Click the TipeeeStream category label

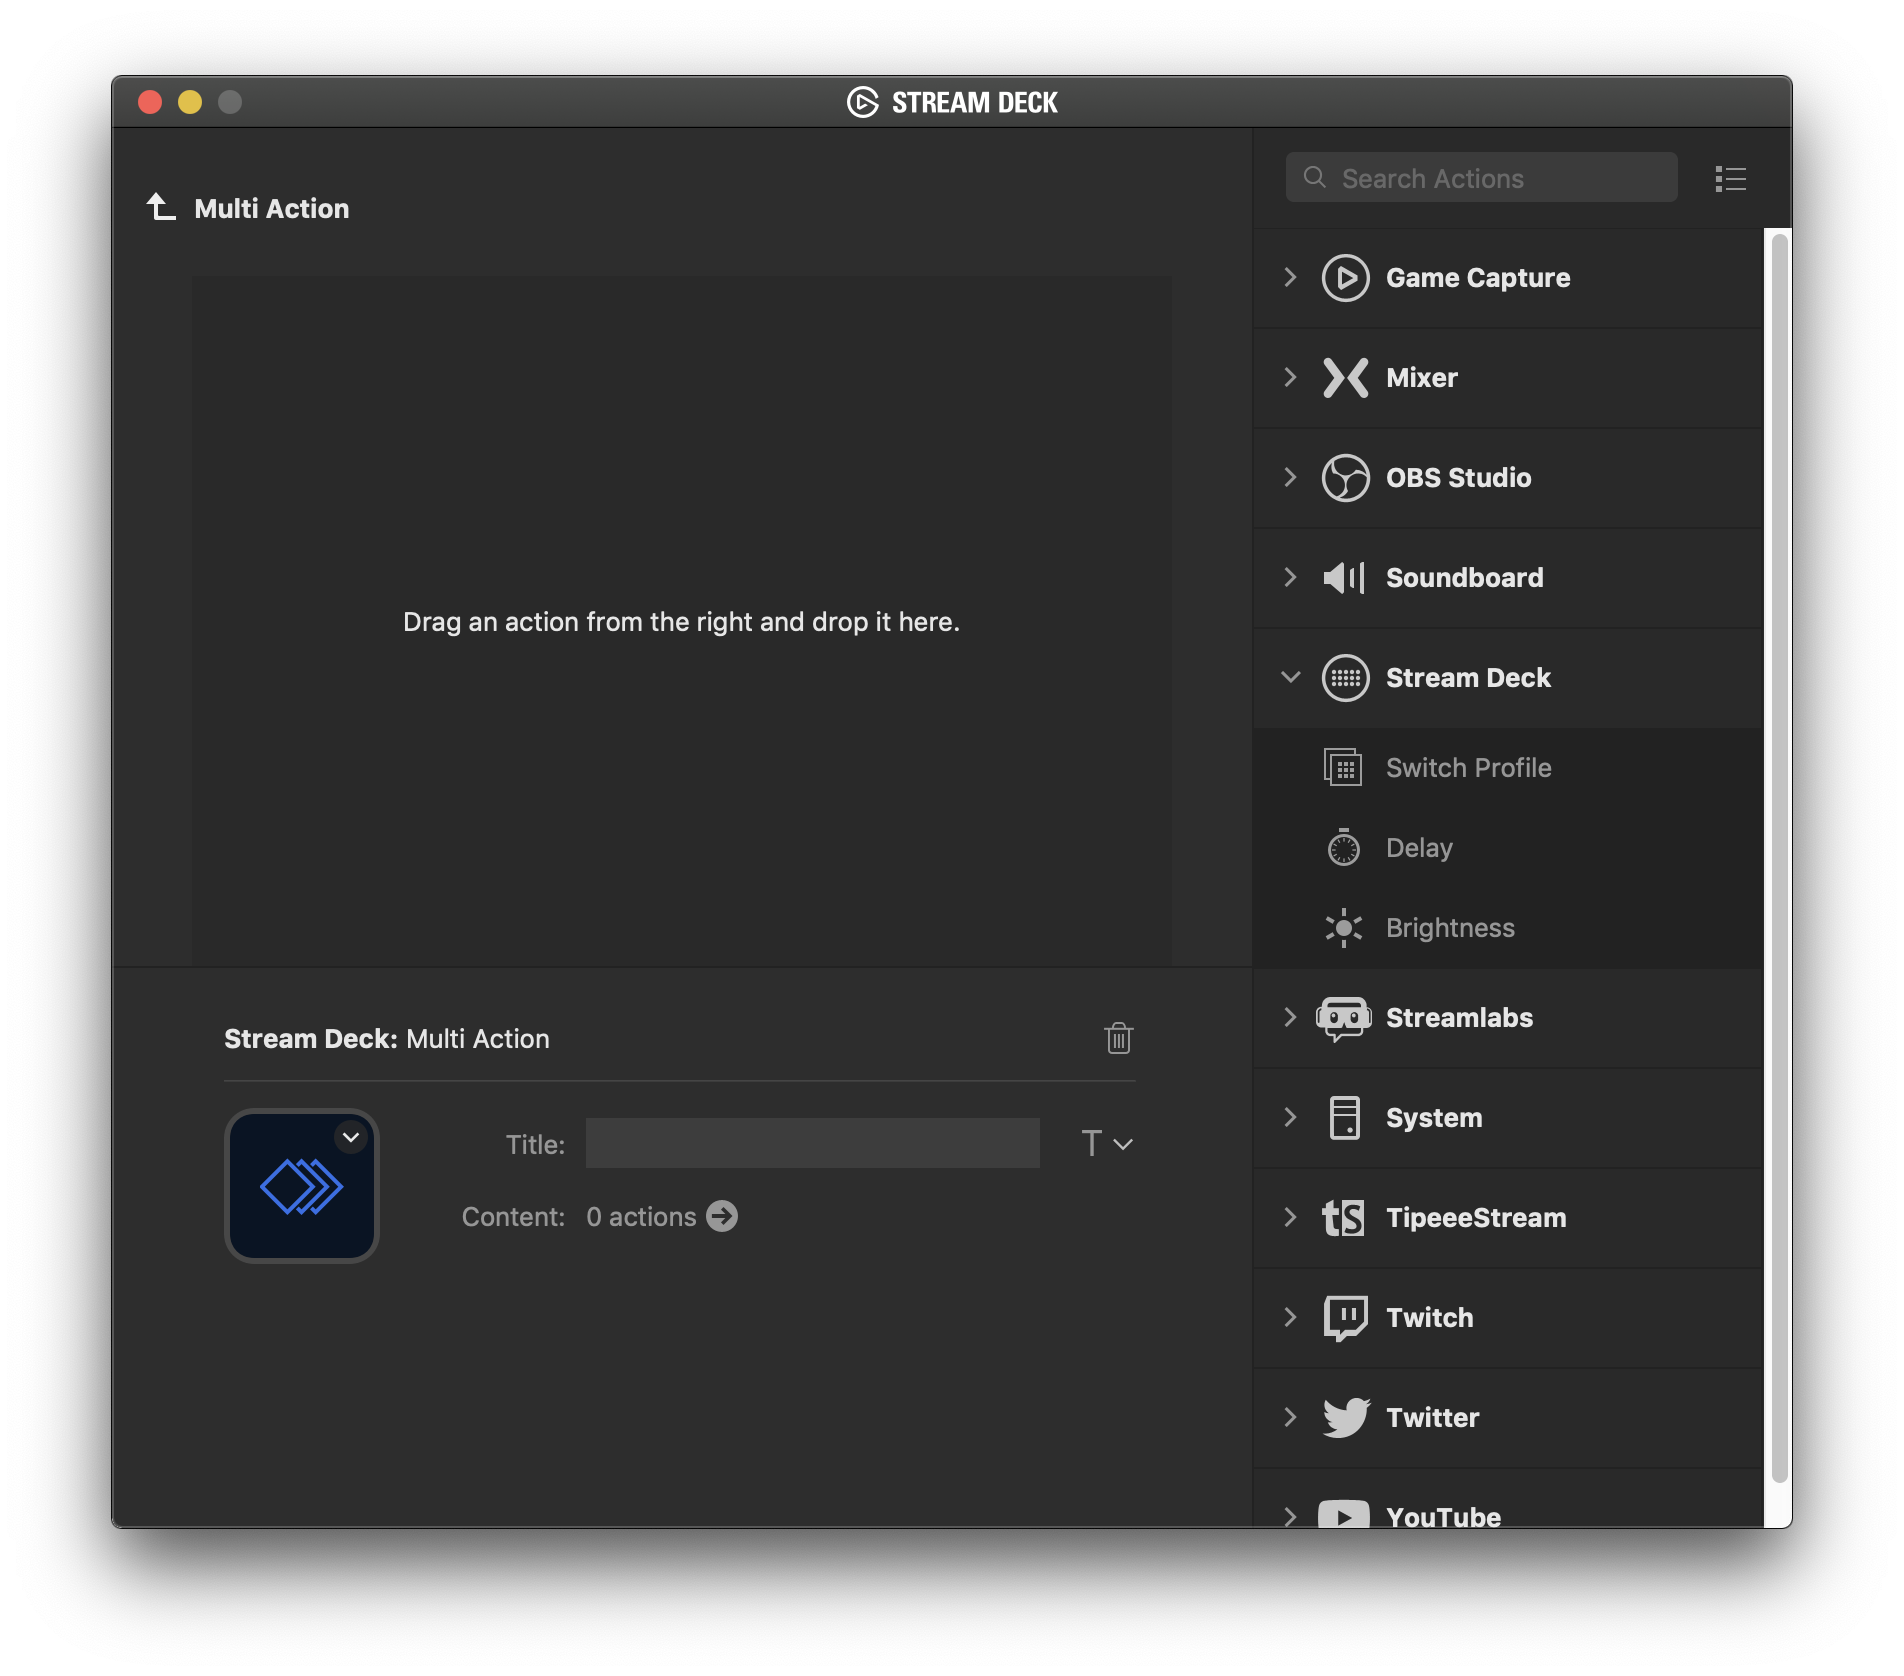tap(1476, 1218)
